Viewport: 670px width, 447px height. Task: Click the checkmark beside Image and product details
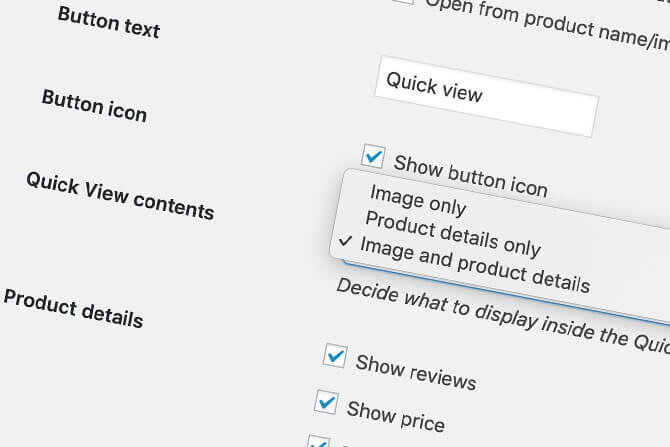coord(346,241)
